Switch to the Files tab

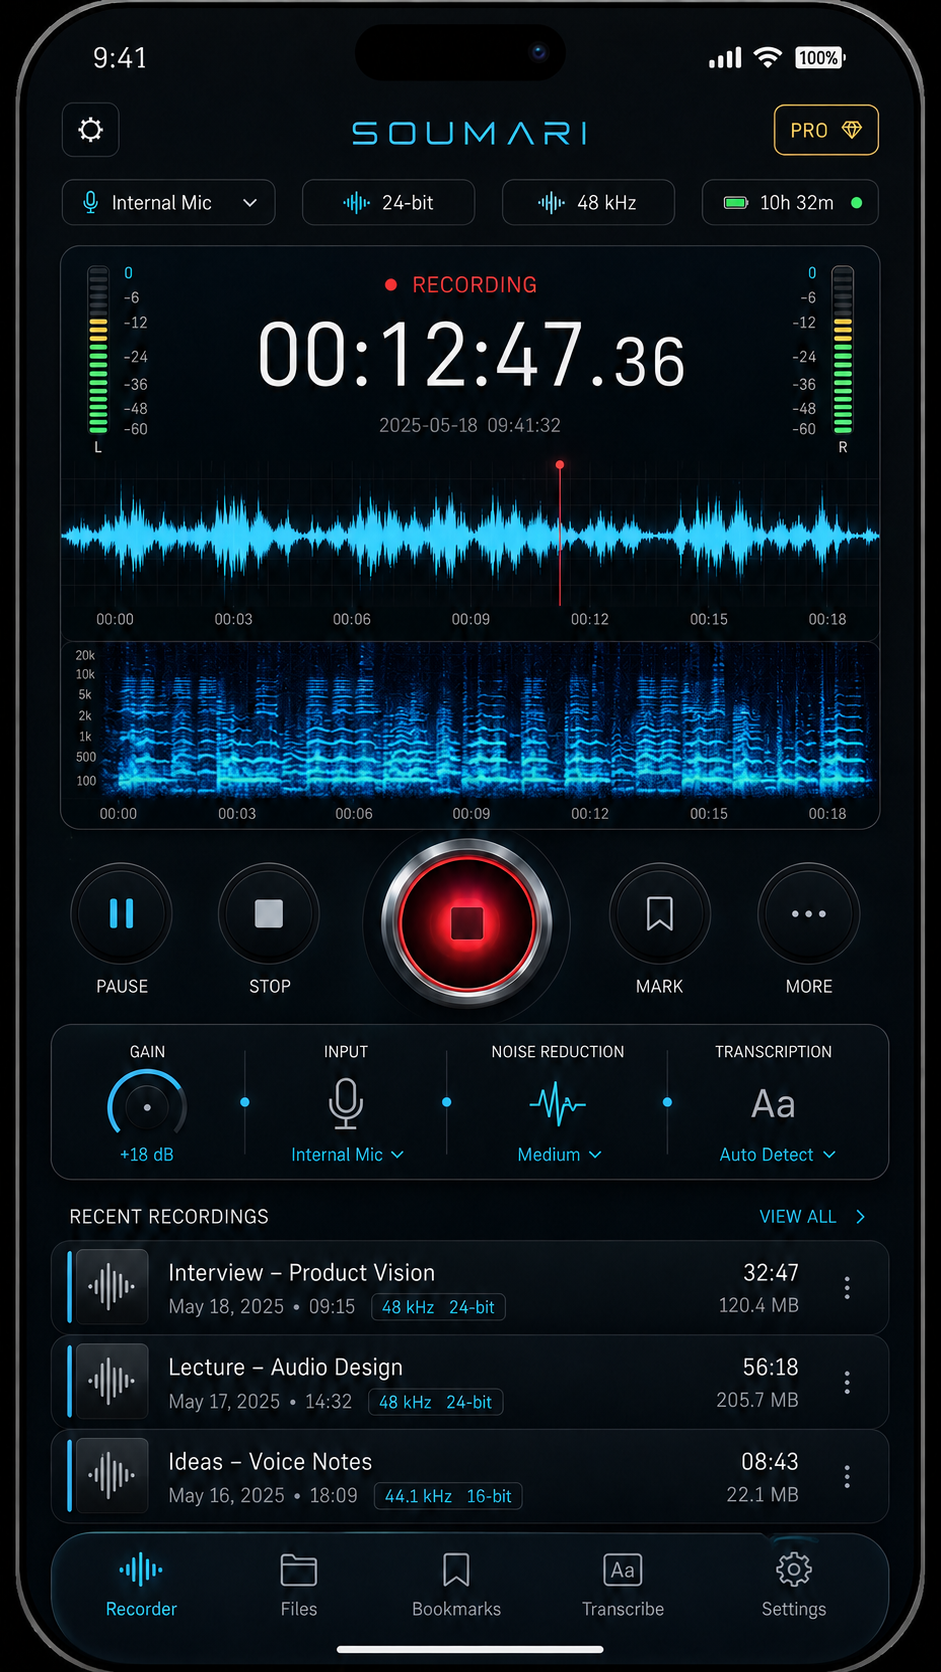pos(299,1585)
